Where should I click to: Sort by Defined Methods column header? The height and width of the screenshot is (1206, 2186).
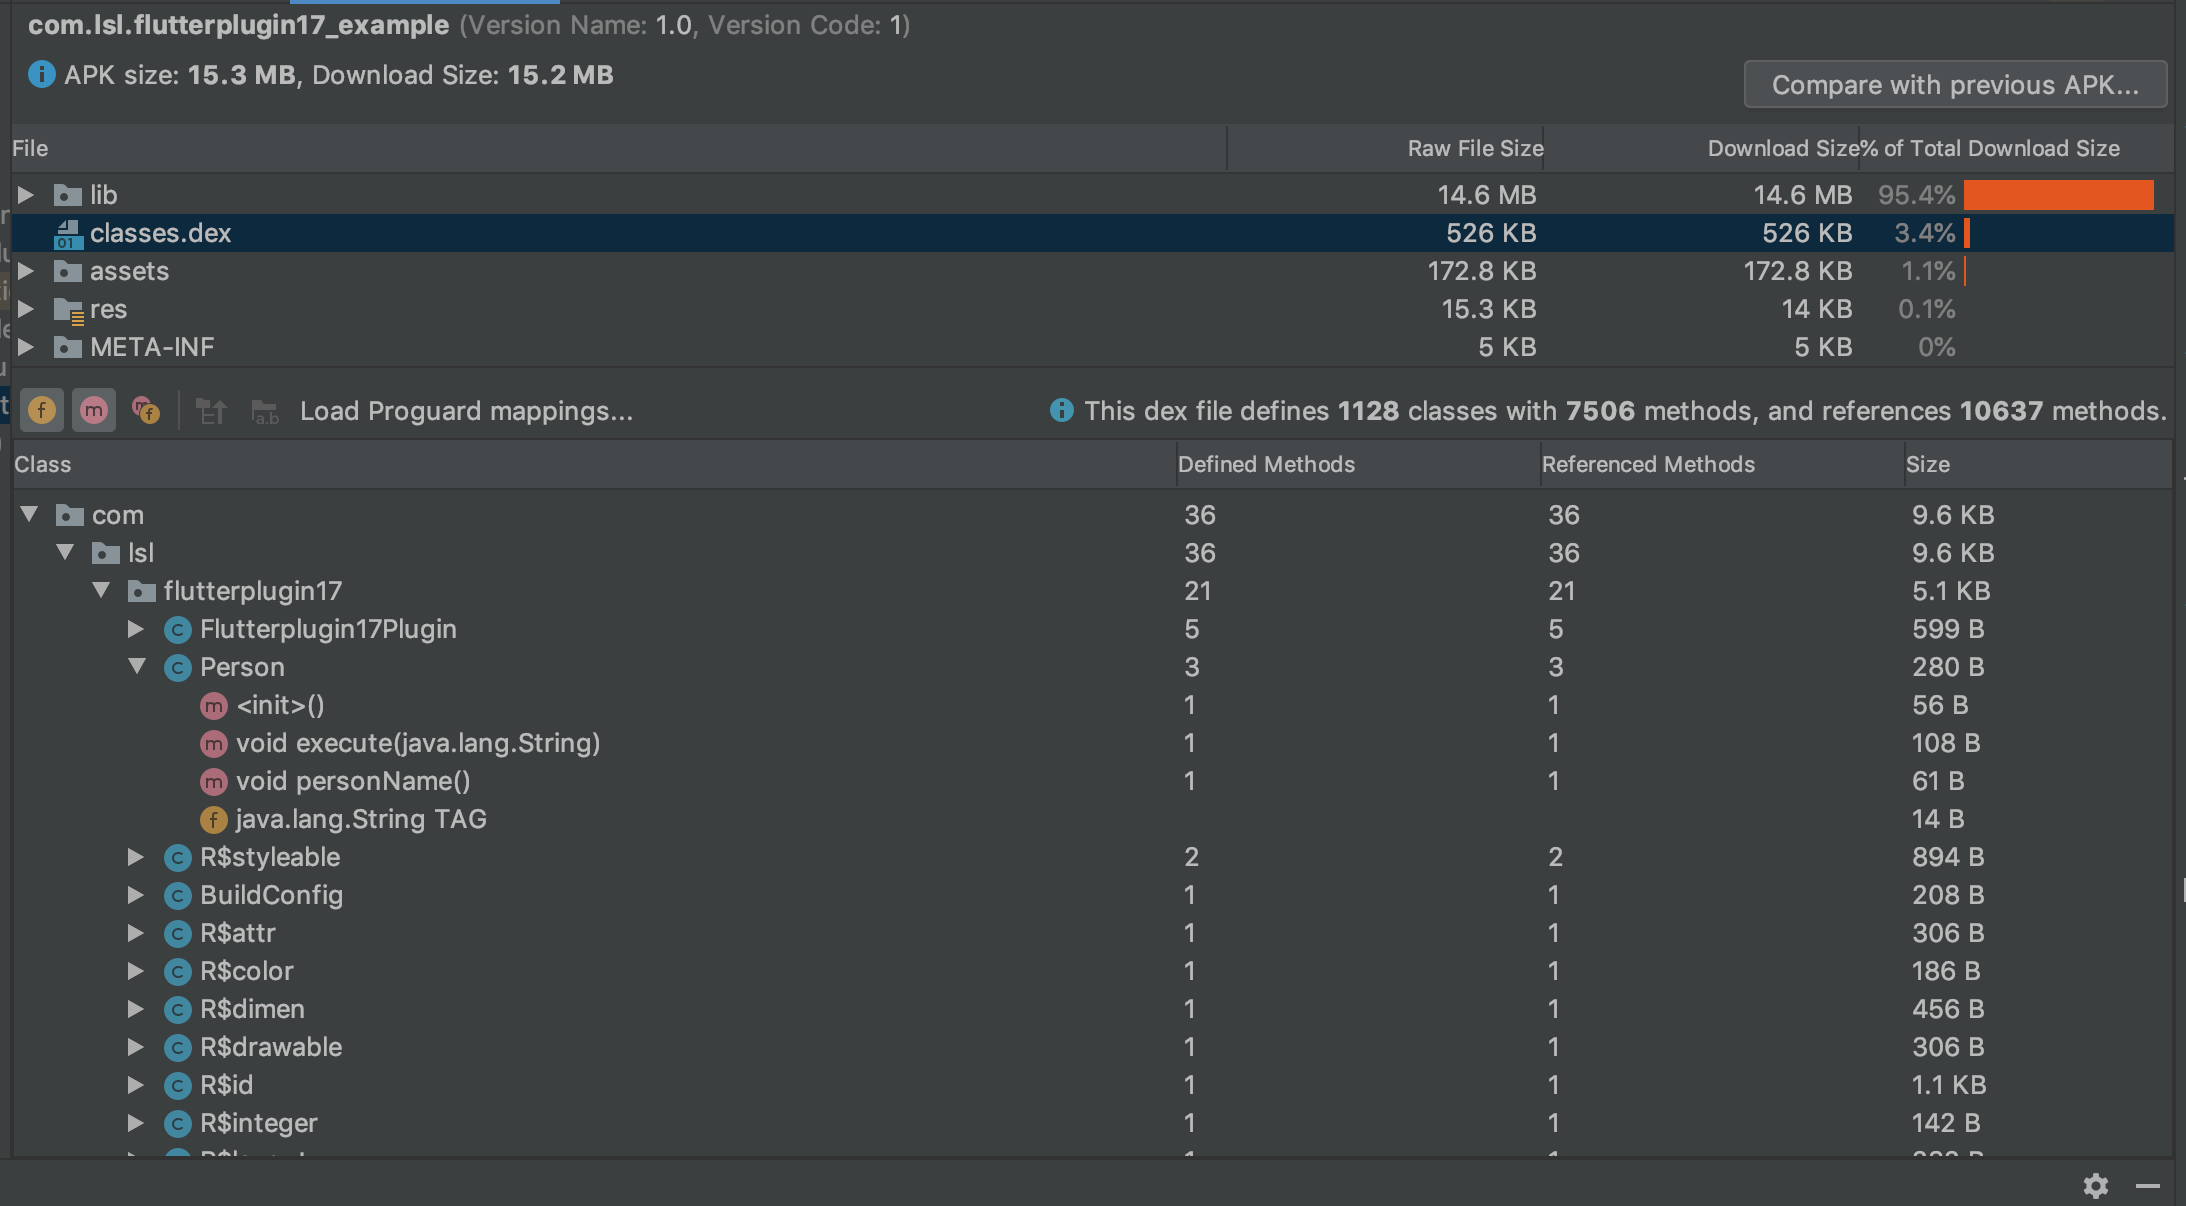point(1266,464)
